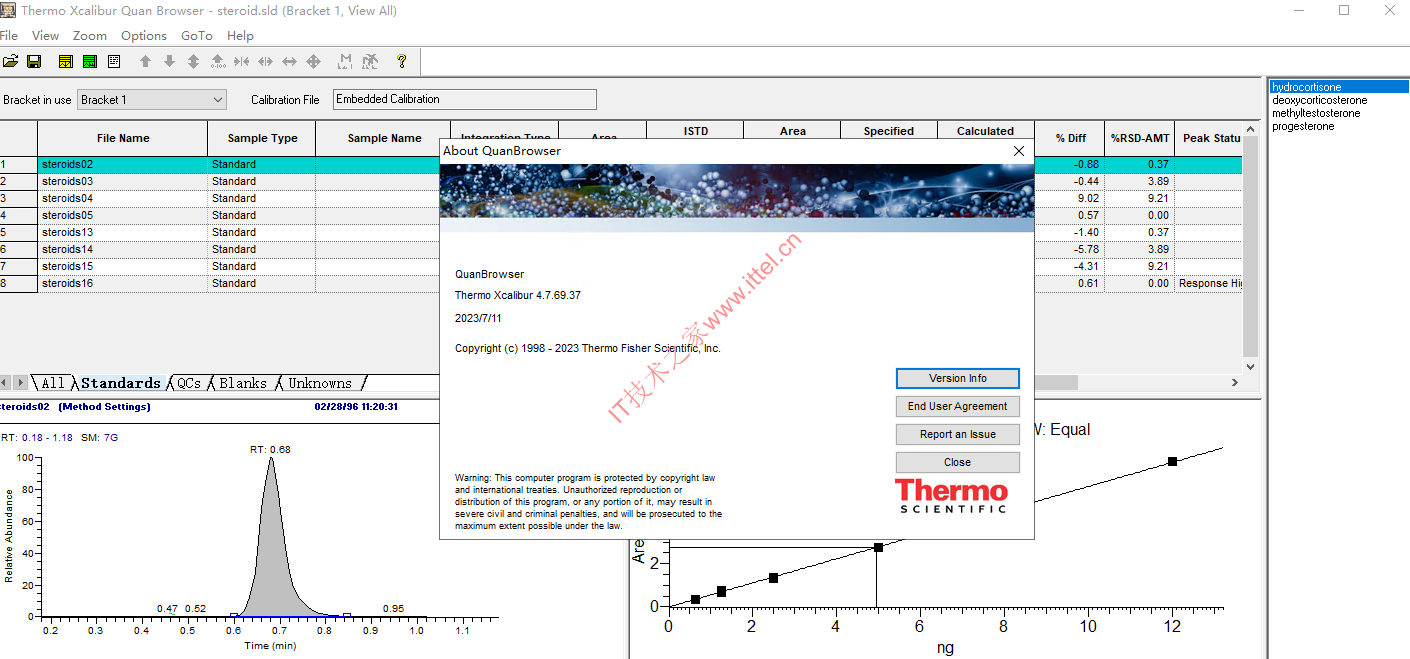Click the File Name column header
Screen dimensions: 1410x659
tap(123, 138)
